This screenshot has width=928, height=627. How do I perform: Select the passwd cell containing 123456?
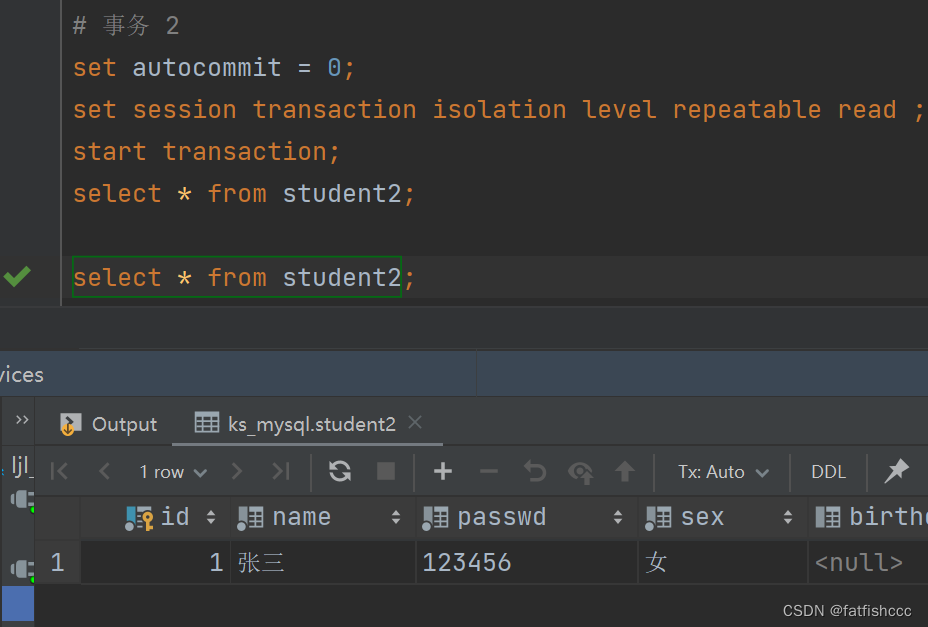coord(527,562)
